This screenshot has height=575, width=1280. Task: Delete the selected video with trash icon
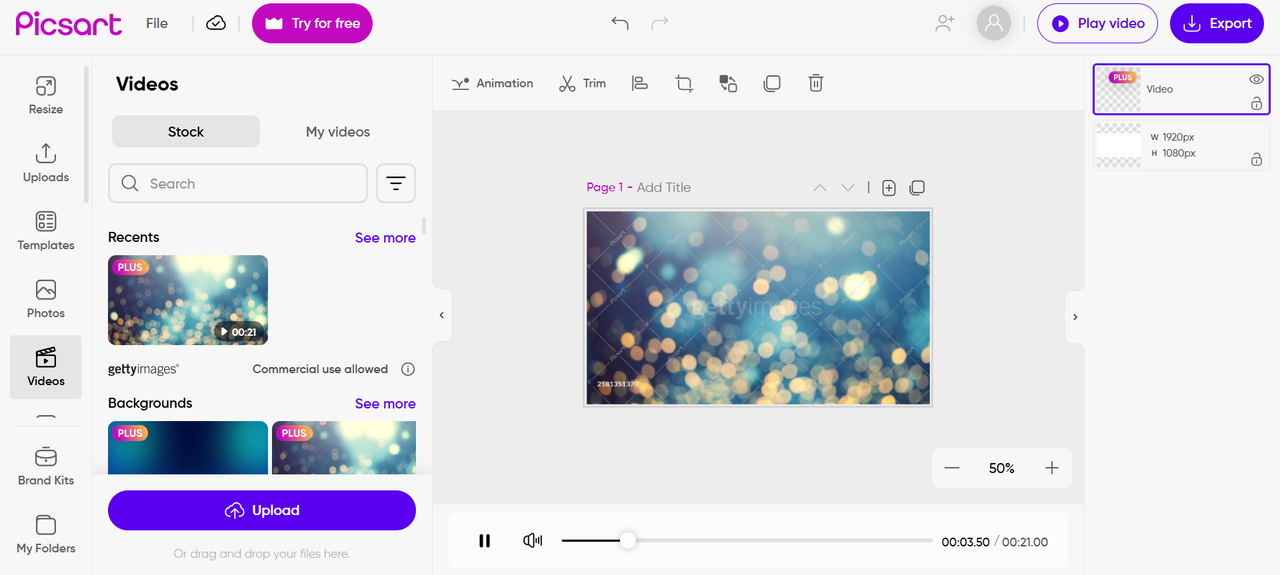(816, 83)
